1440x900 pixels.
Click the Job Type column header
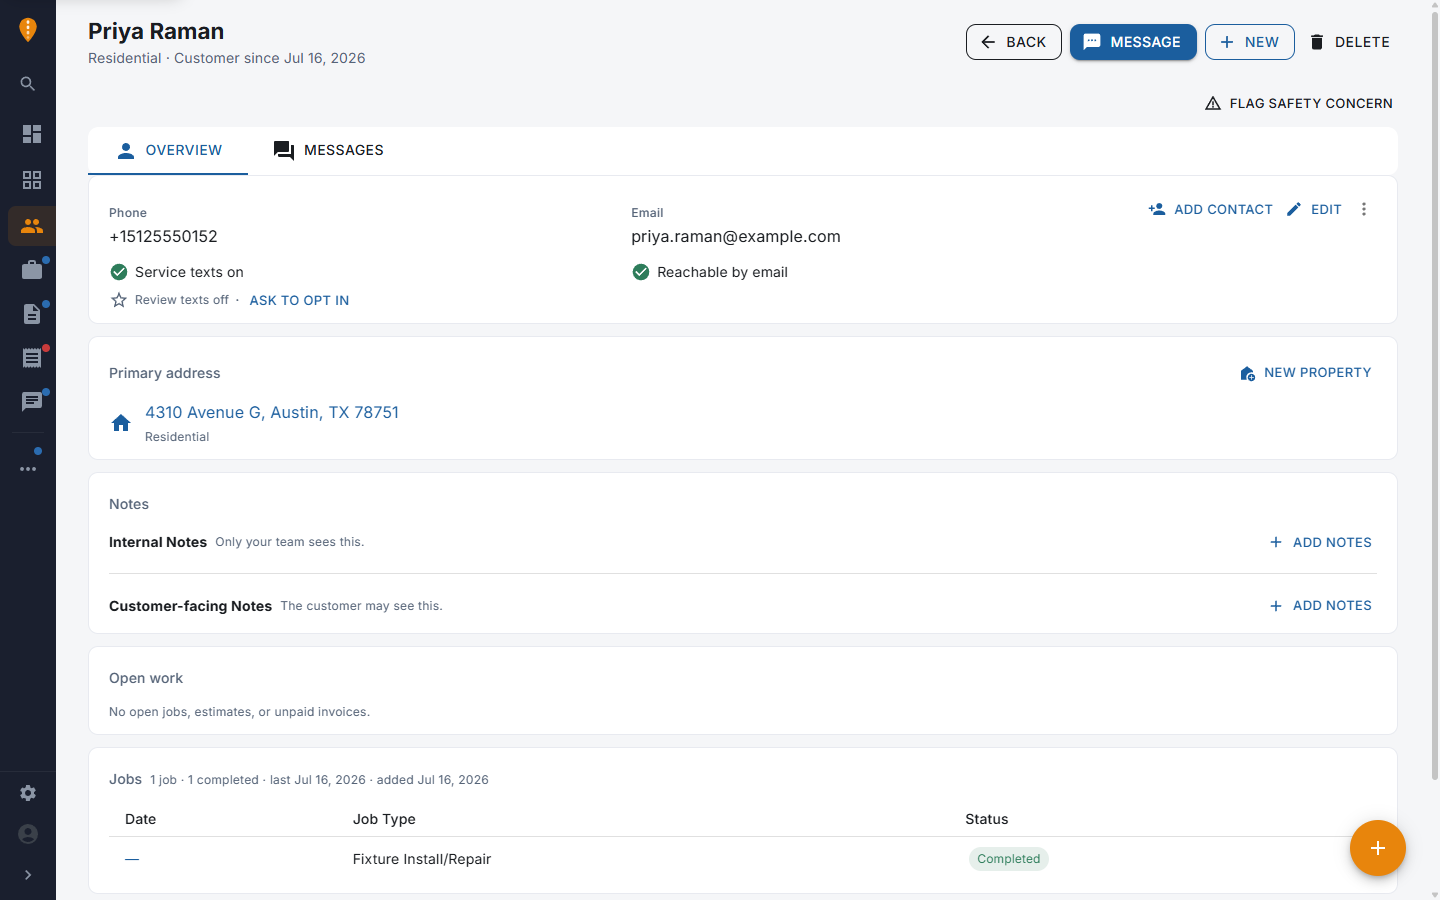(384, 819)
